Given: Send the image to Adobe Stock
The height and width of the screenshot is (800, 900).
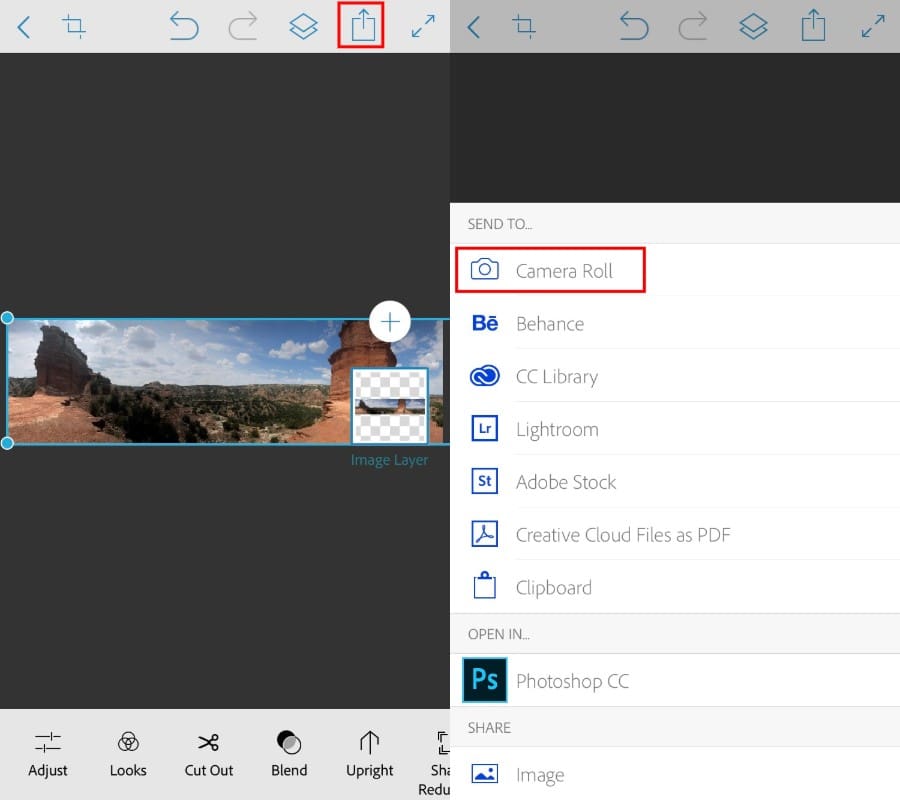Looking at the screenshot, I should 565,482.
